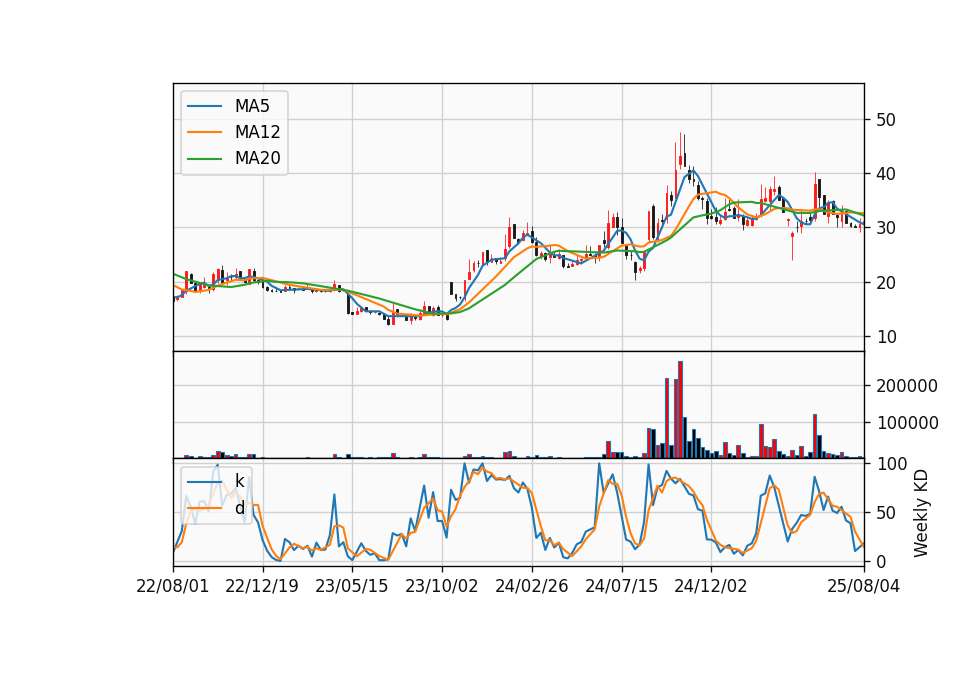Click the d legend label
Screen dimensions: 960x690
pos(239,508)
